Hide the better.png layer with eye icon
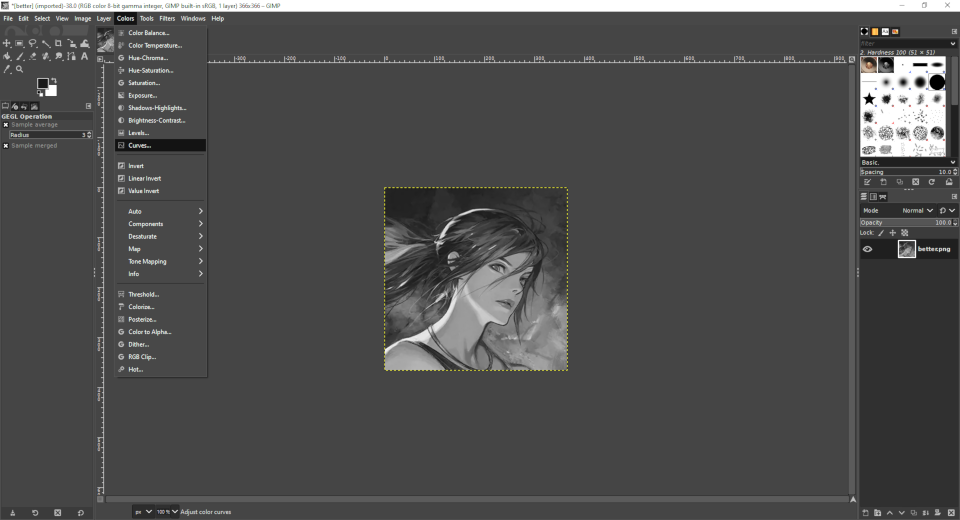 coord(867,249)
